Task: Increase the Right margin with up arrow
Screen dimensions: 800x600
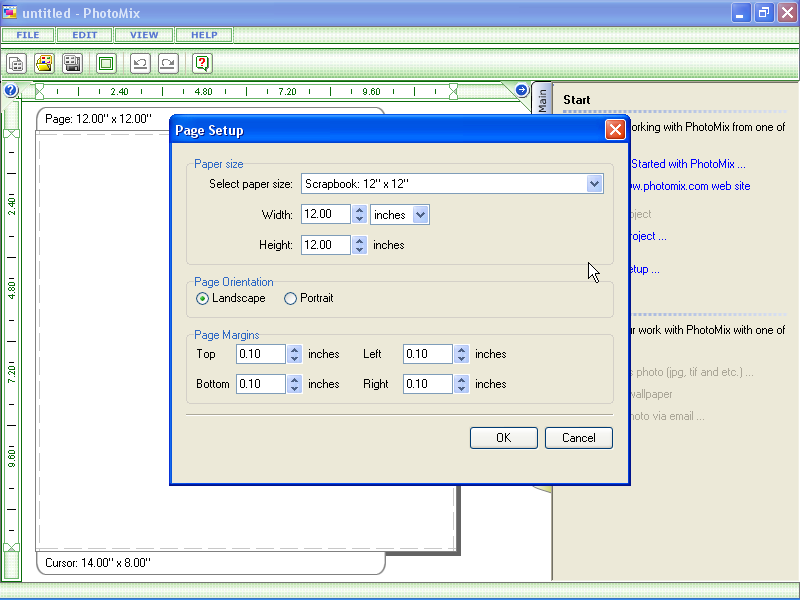Action: pos(462,380)
